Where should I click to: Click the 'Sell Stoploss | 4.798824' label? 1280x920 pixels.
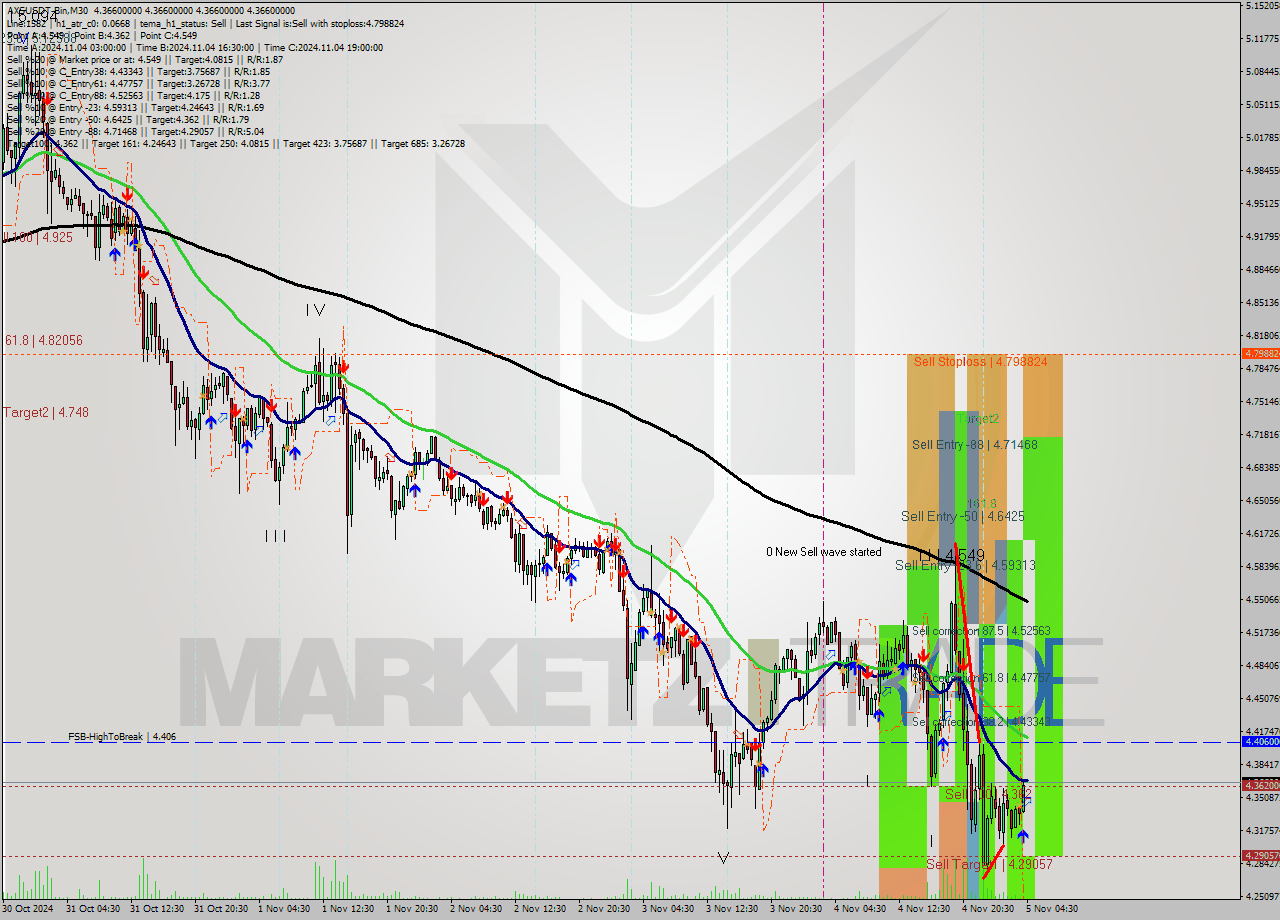tap(980, 361)
